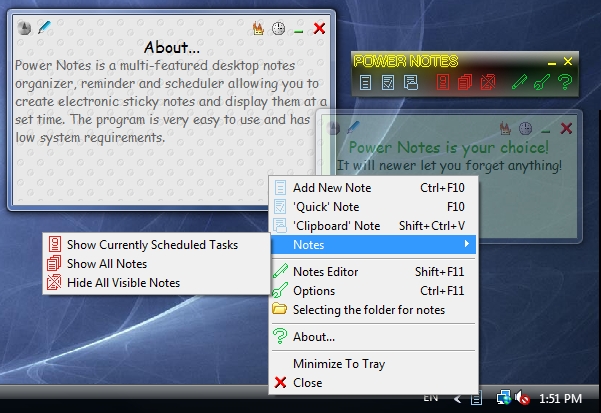Viewport: 601px width, 413px height.
Task: Choose 'Clipboard' Note menu entry
Action: 374,226
